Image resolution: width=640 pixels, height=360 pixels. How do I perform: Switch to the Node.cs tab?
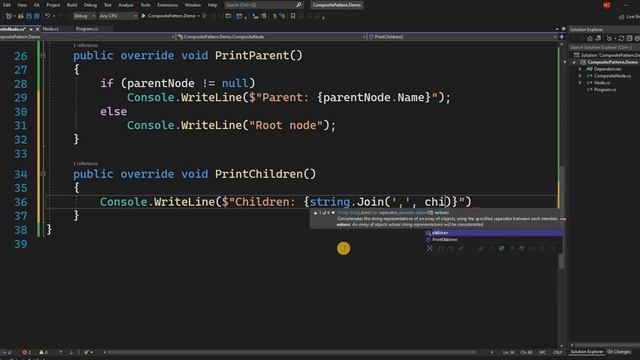[51, 29]
